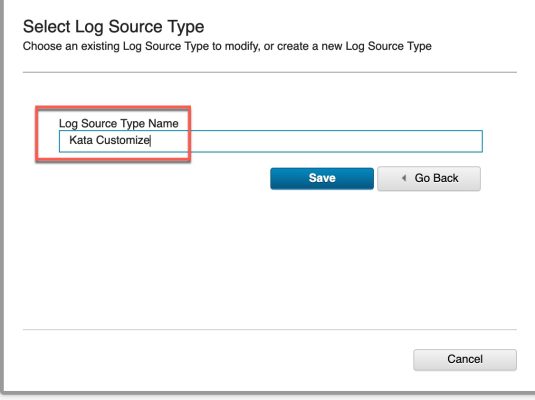The image size is (535, 400).
Task: Choose the gray Cancel button at the bottom
Action: click(465, 359)
